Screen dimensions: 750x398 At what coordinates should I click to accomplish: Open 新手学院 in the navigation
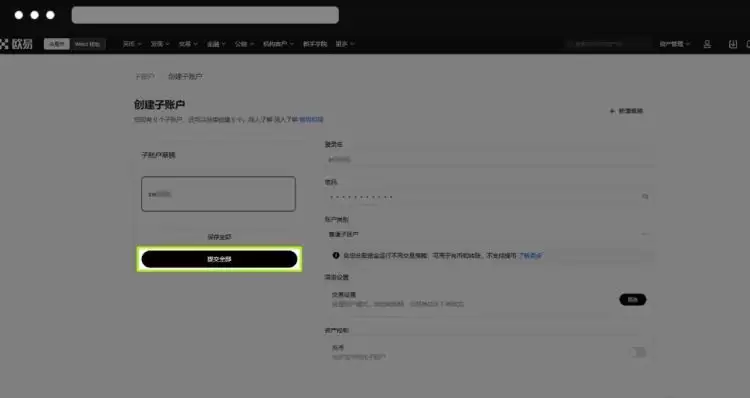315,44
